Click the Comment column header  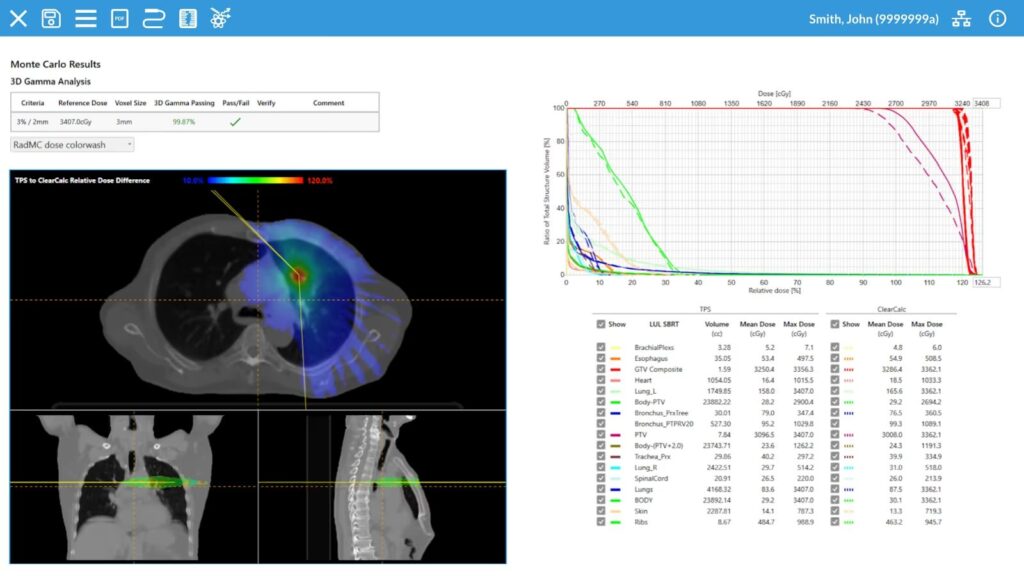[328, 103]
